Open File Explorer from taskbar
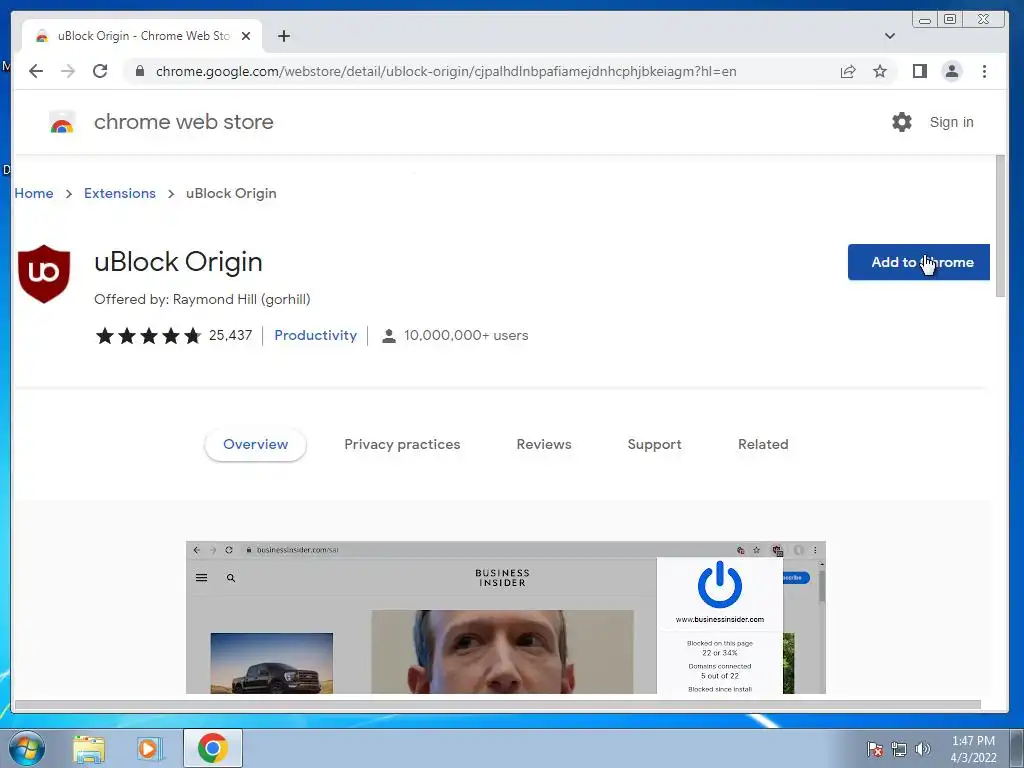 (88, 748)
